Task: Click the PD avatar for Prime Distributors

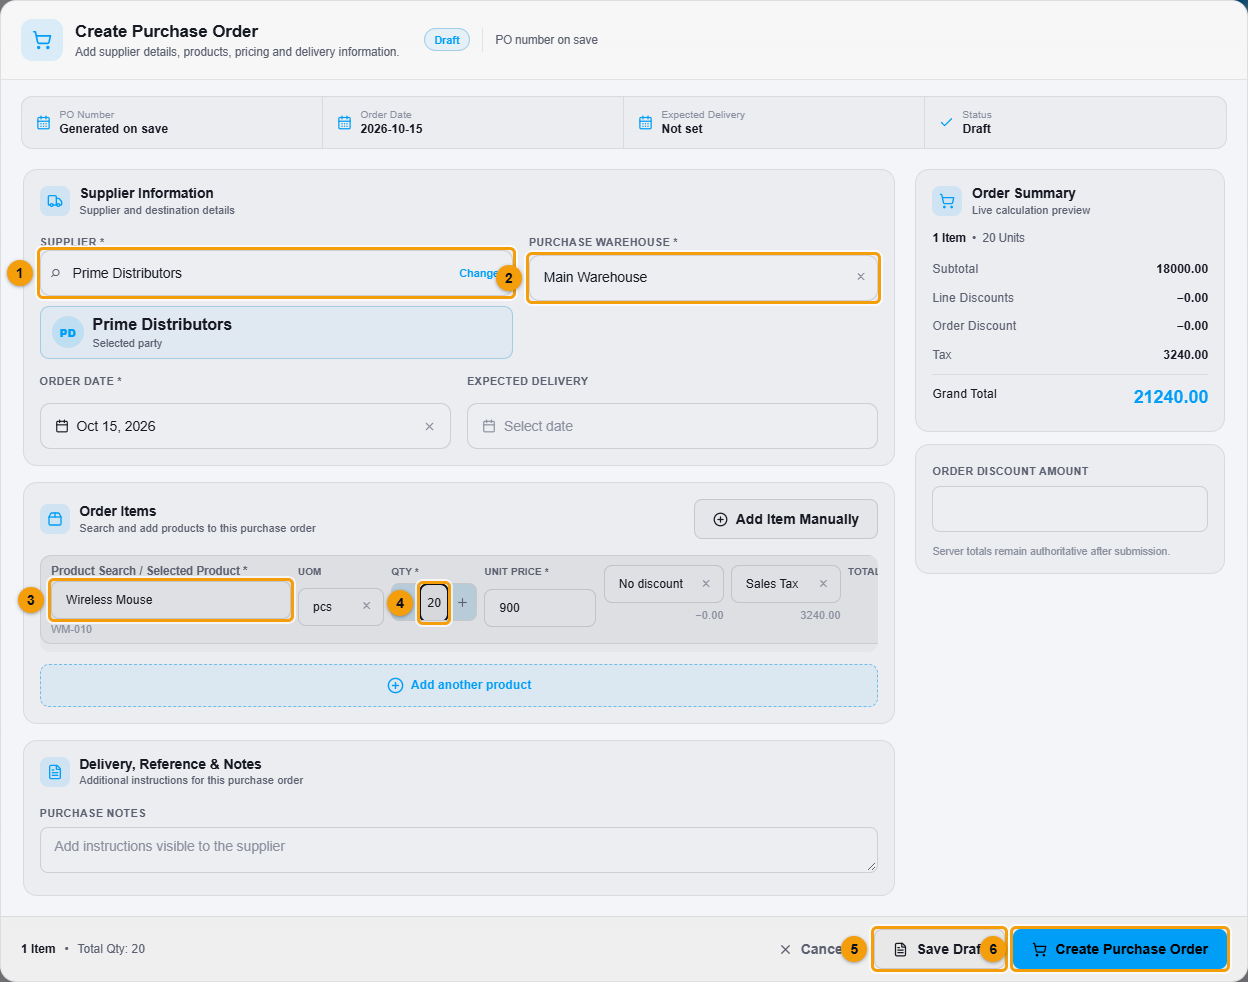Action: 68,333
